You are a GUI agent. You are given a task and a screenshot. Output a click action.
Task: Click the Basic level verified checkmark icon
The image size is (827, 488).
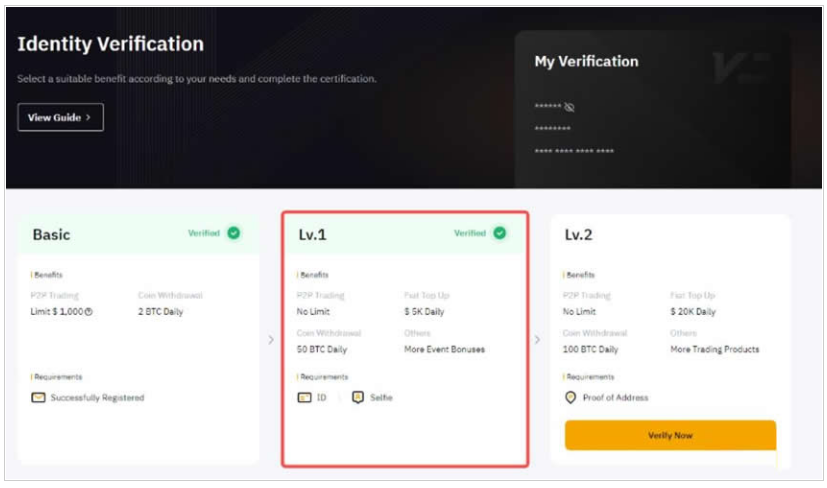pyautogui.click(x=233, y=233)
